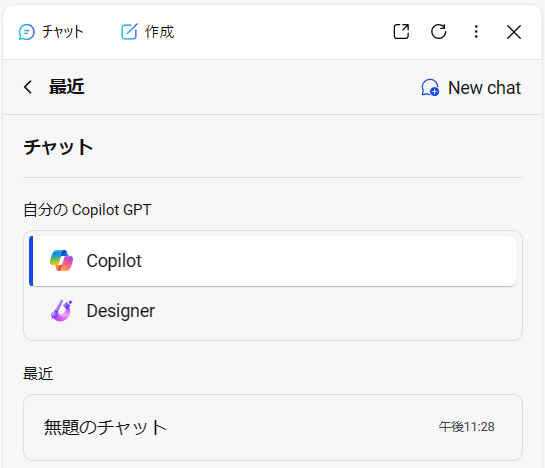545x468 pixels.
Task: Click the Designer purple brush icon
Action: click(62, 310)
